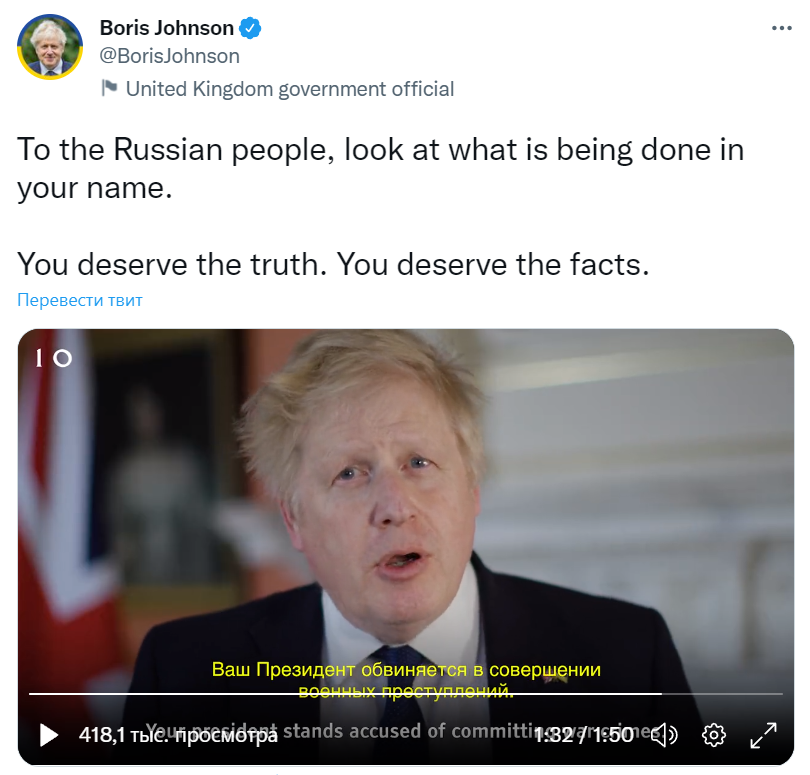The image size is (810, 775).
Task: Click the Перевести твит link
Action: 80,300
